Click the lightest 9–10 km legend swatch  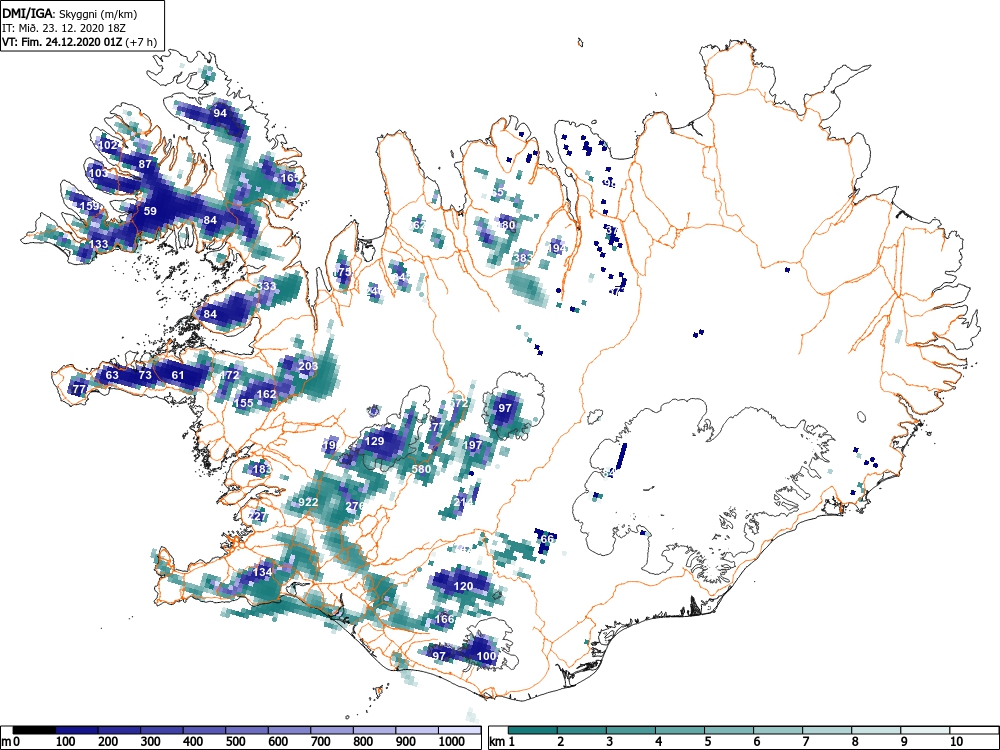coord(925,730)
